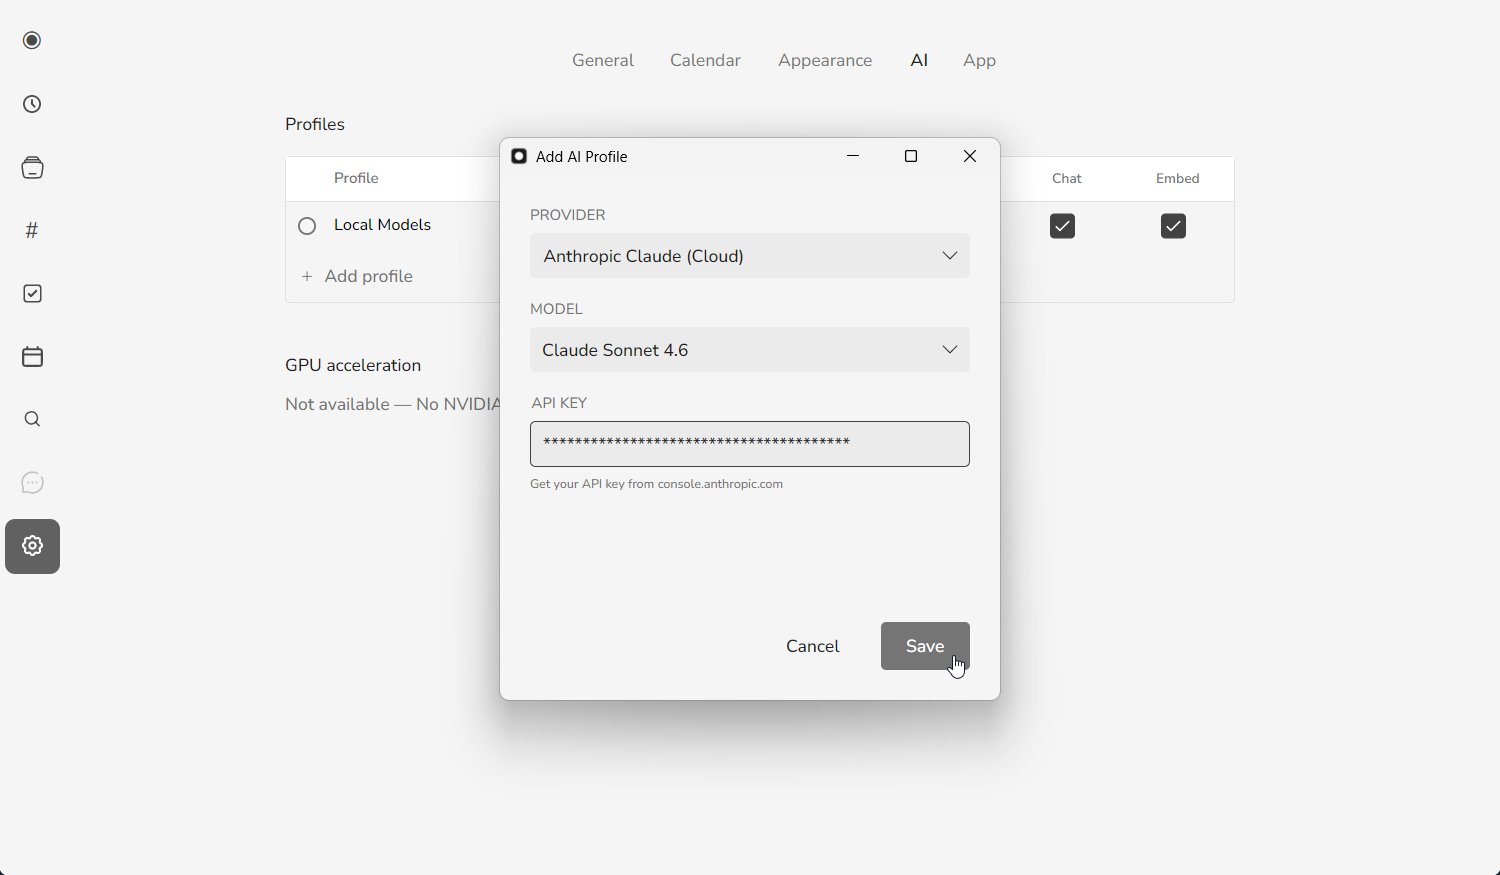The height and width of the screenshot is (875, 1500).
Task: Select the Local Models radio button
Action: (x=307, y=227)
